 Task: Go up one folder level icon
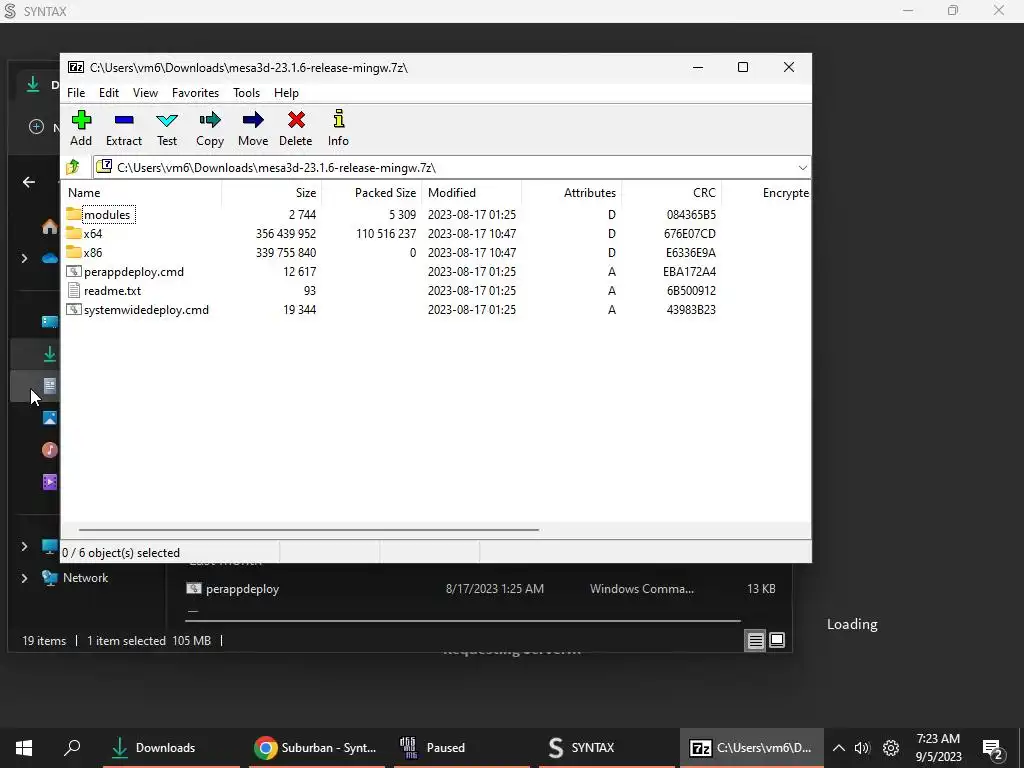(x=73, y=167)
